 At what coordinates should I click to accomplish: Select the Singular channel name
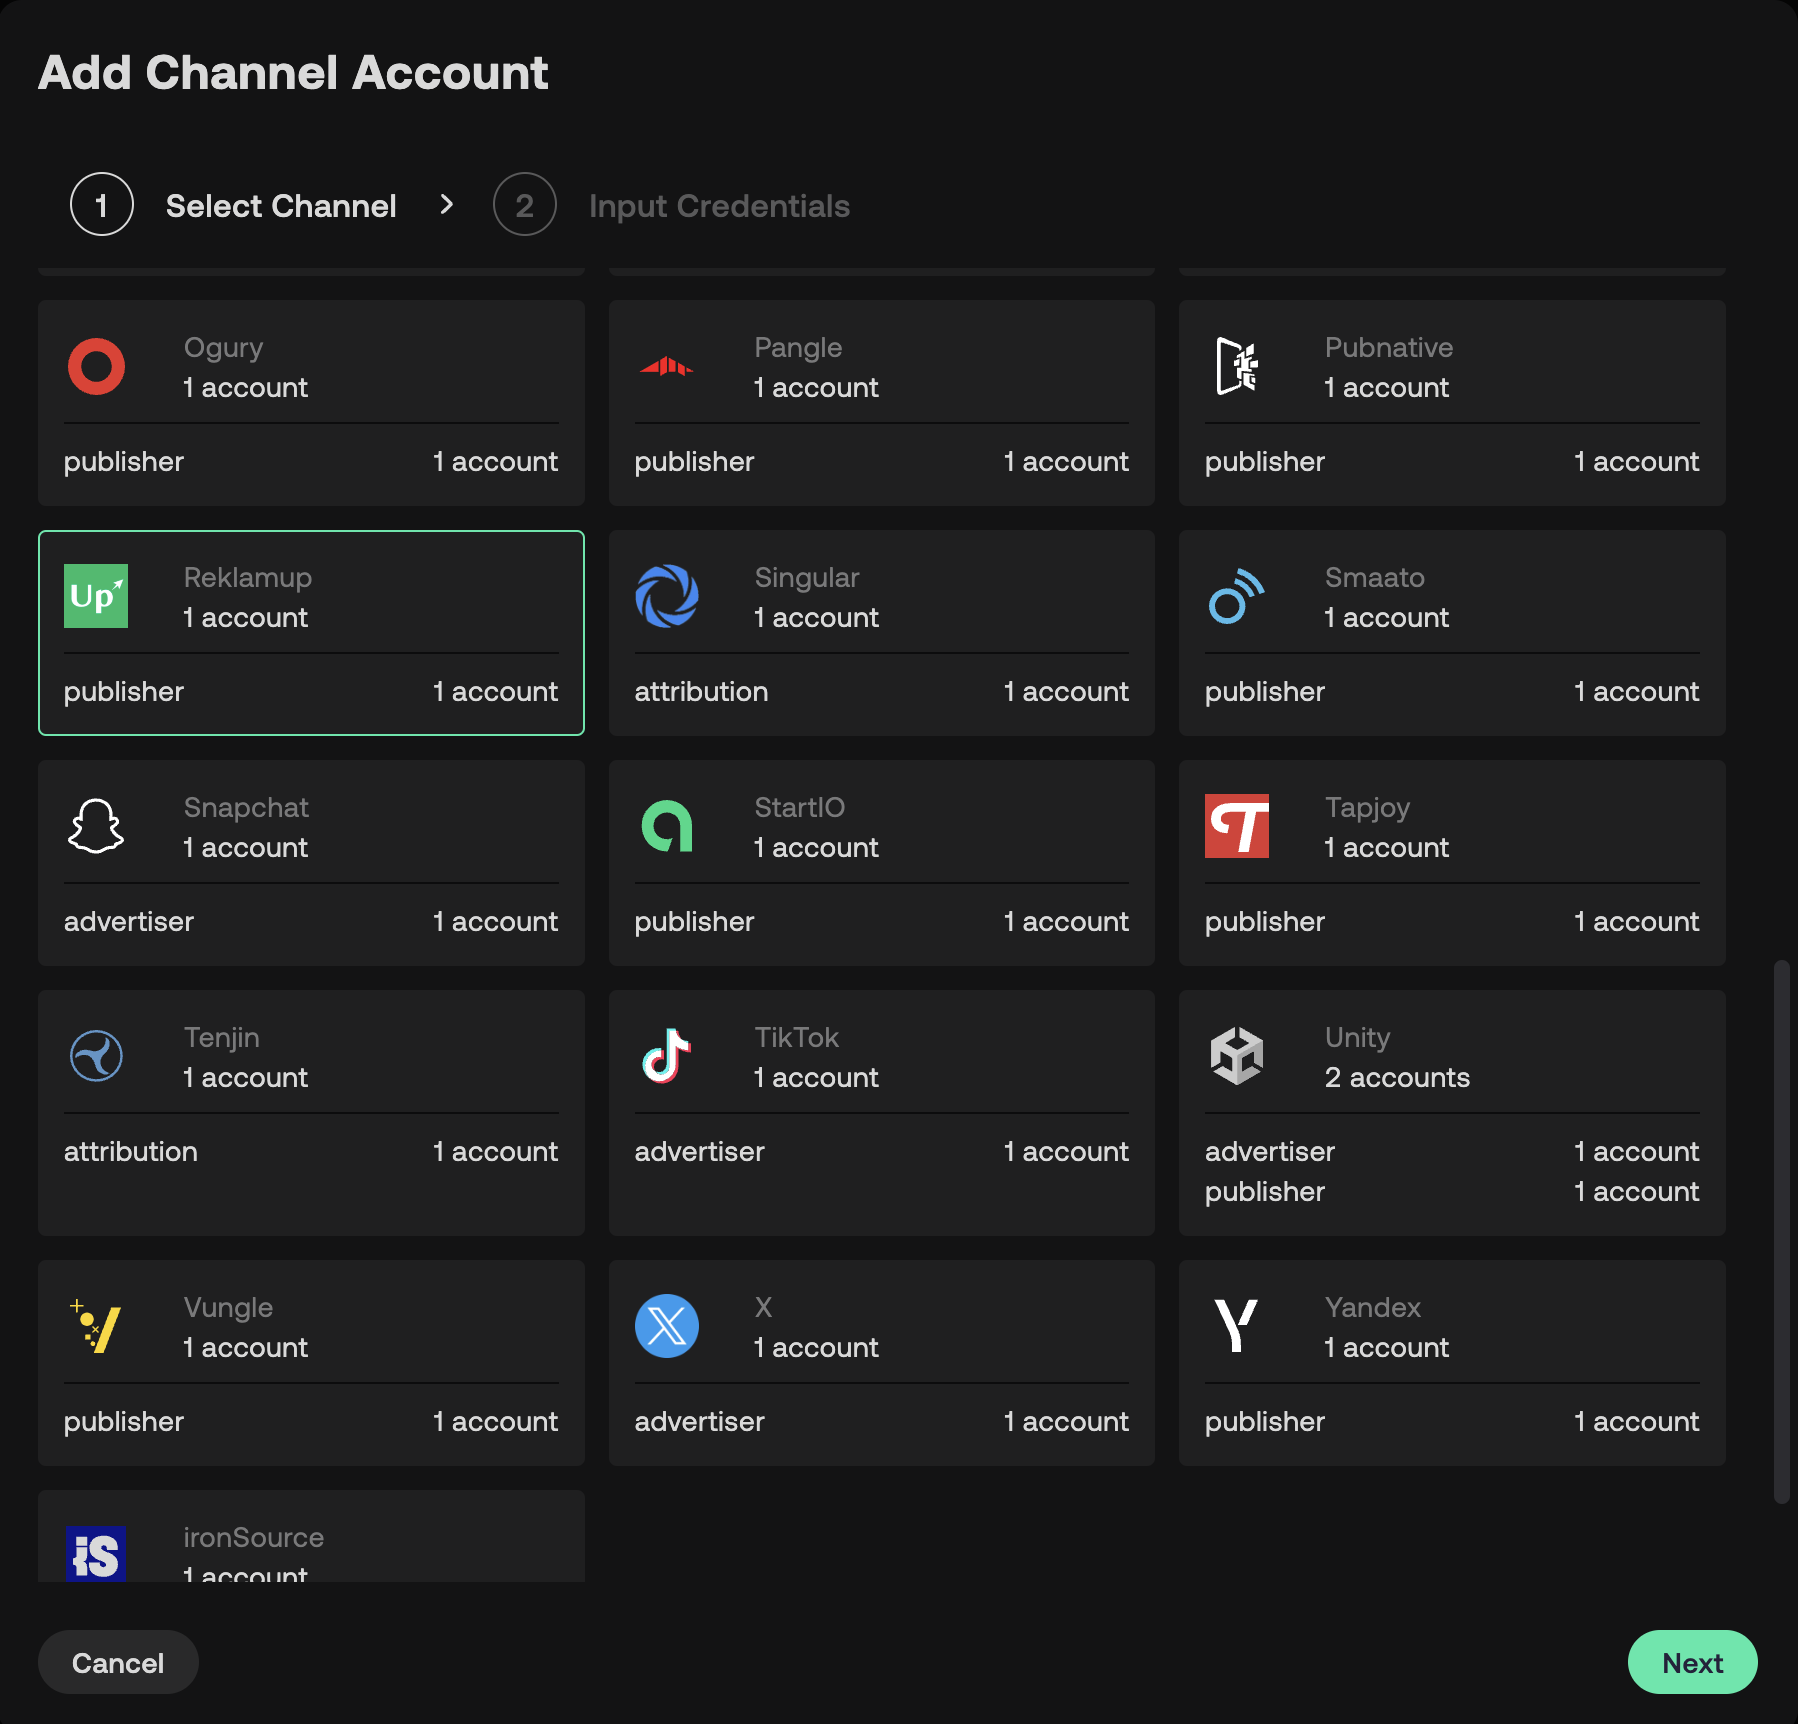click(807, 578)
